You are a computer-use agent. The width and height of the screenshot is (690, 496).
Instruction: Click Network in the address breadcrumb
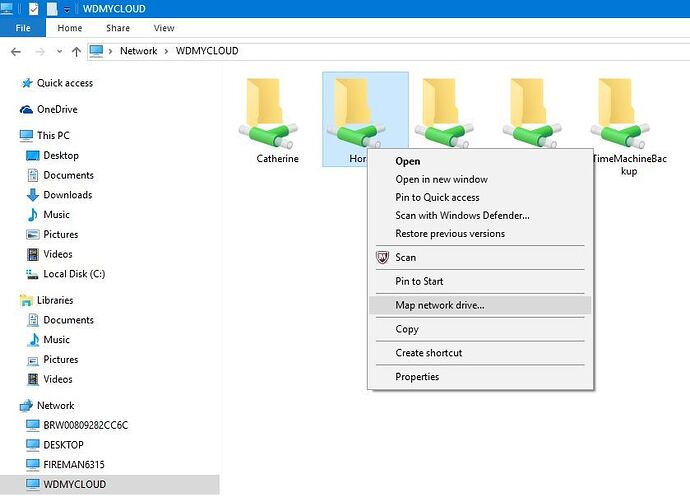click(x=139, y=51)
